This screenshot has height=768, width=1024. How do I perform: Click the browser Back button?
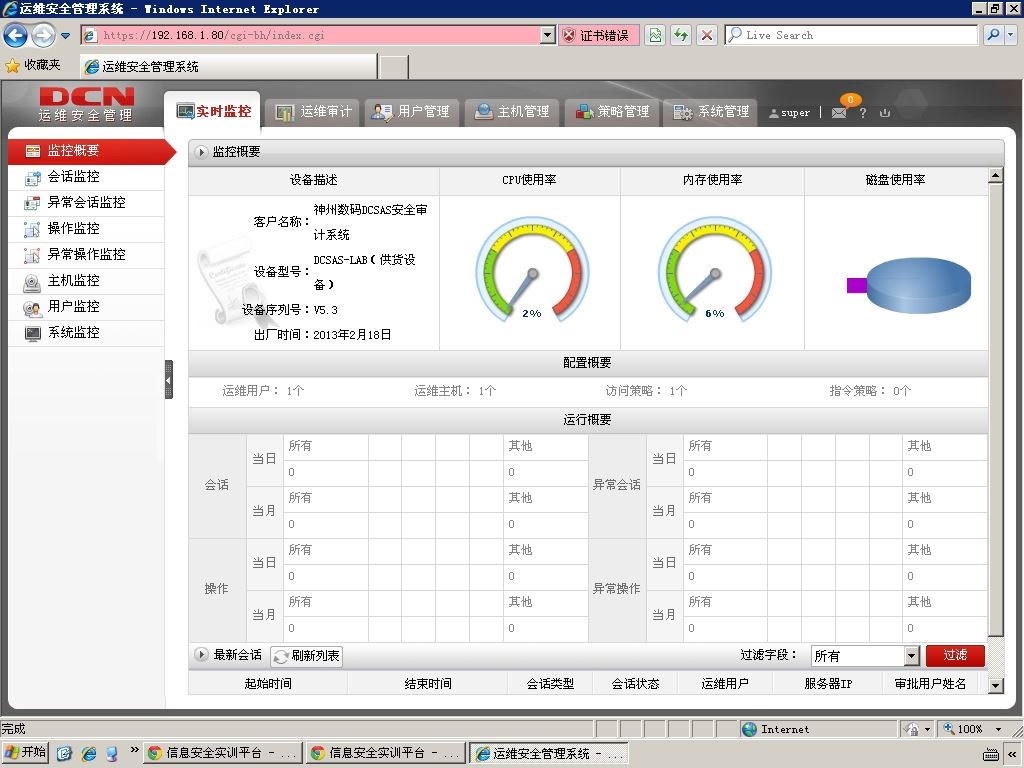click(x=16, y=35)
